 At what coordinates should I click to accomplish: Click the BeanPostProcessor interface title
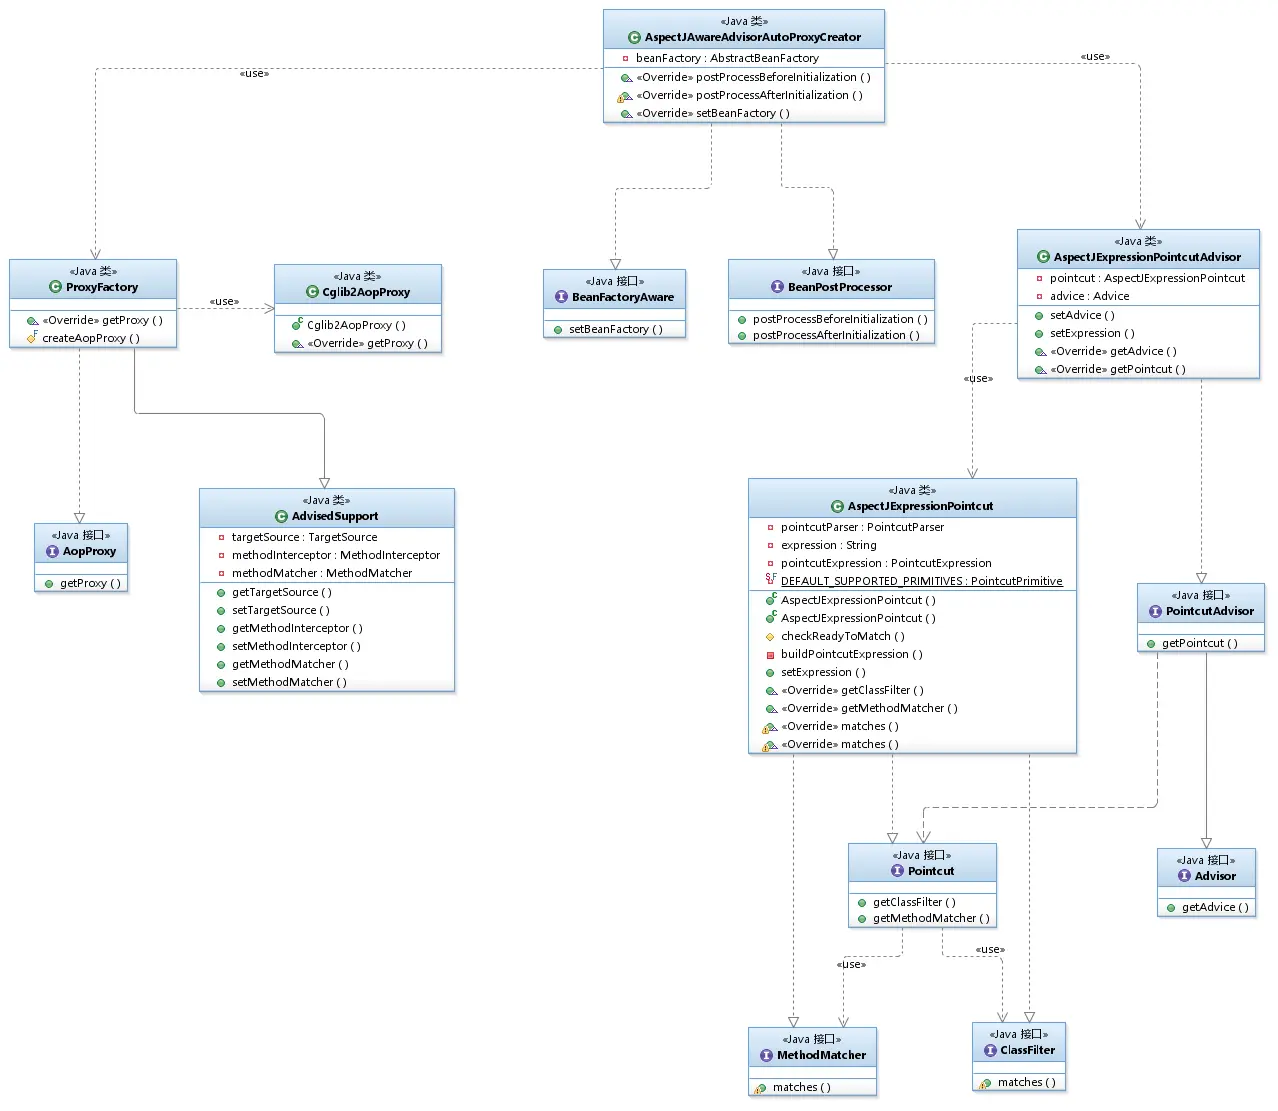tap(840, 287)
